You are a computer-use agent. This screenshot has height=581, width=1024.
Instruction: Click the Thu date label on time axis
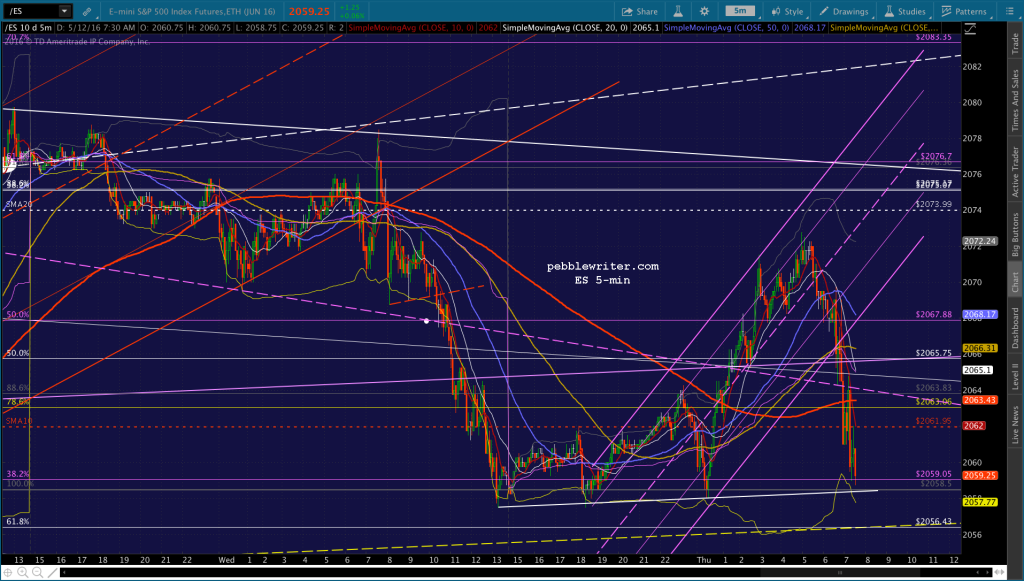(x=704, y=559)
